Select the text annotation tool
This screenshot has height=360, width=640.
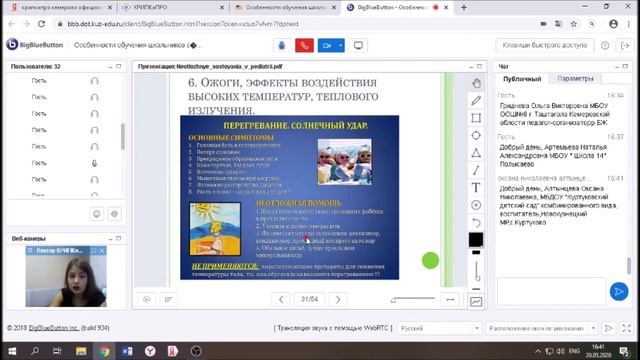476,188
